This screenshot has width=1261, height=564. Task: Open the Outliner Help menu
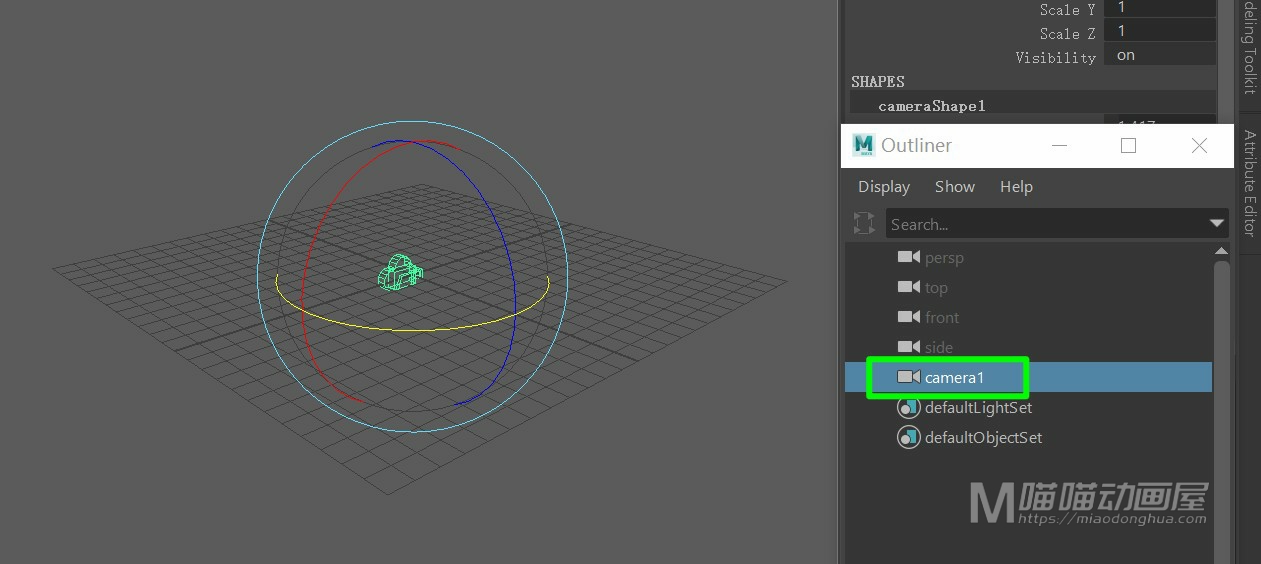tap(1016, 187)
